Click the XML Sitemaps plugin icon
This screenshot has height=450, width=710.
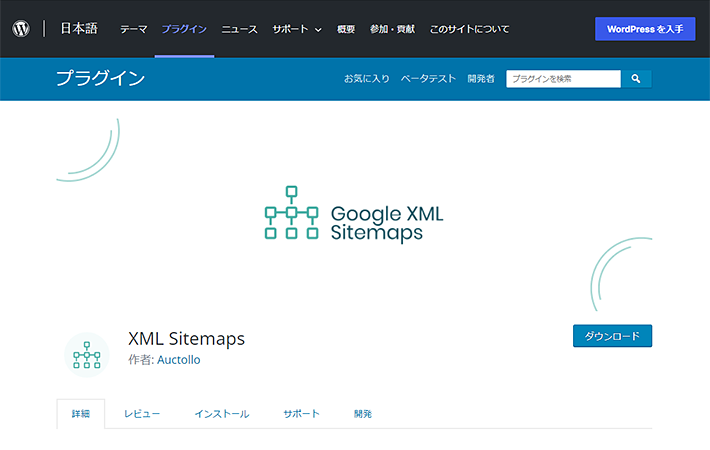87,355
